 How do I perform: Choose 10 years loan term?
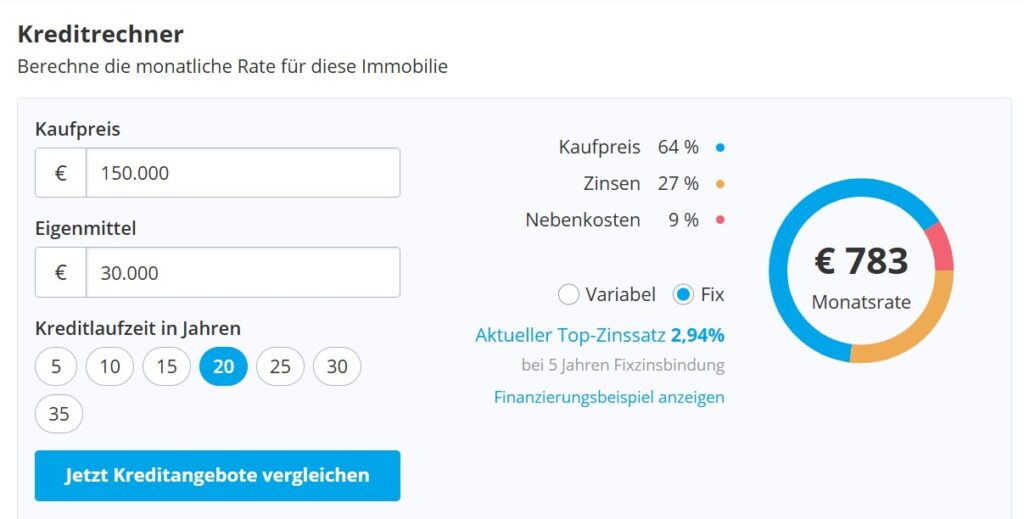tap(110, 367)
